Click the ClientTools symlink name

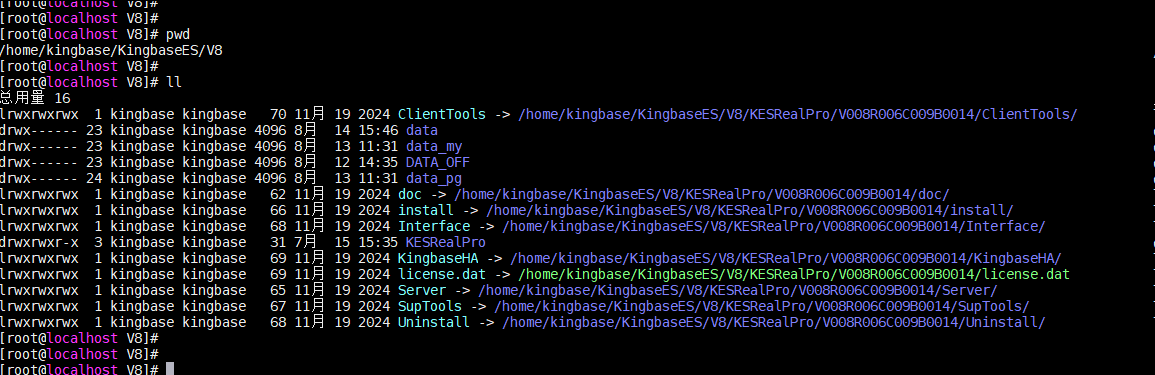441,114
